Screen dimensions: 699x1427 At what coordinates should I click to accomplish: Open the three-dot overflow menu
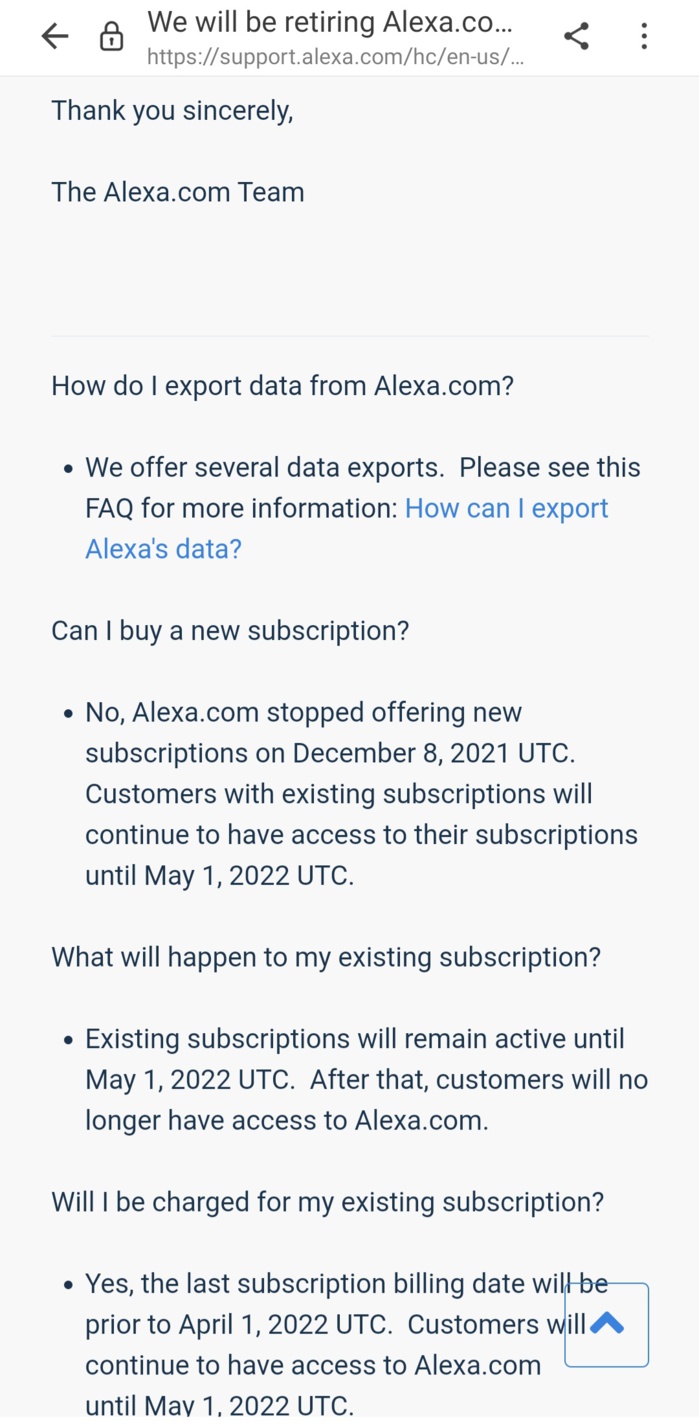coord(644,37)
